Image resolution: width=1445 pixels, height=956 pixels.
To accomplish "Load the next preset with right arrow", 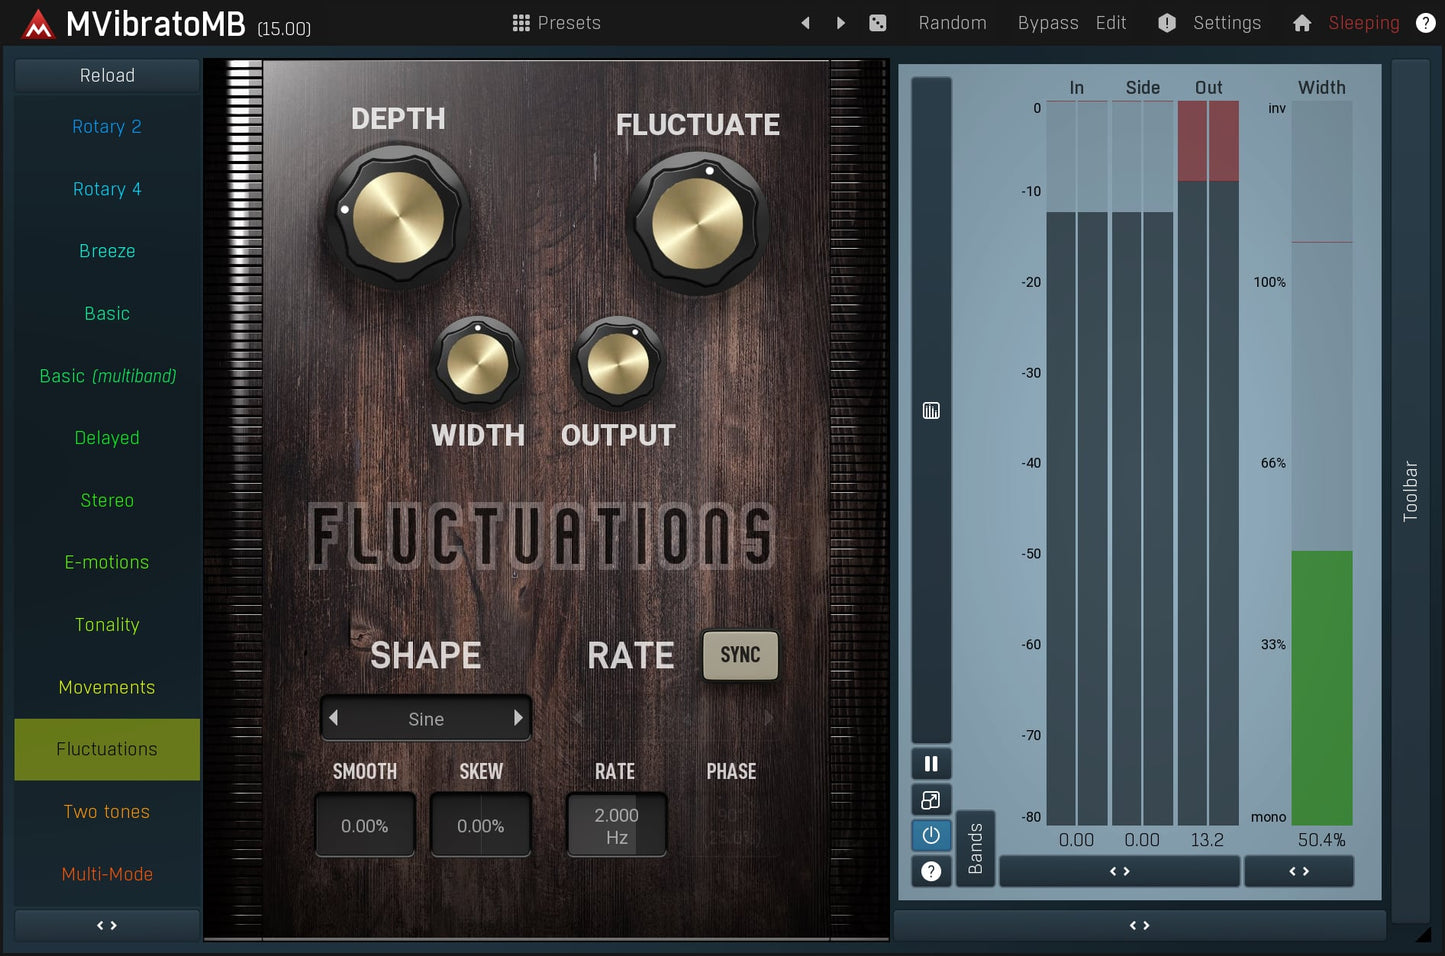I will coord(841,23).
